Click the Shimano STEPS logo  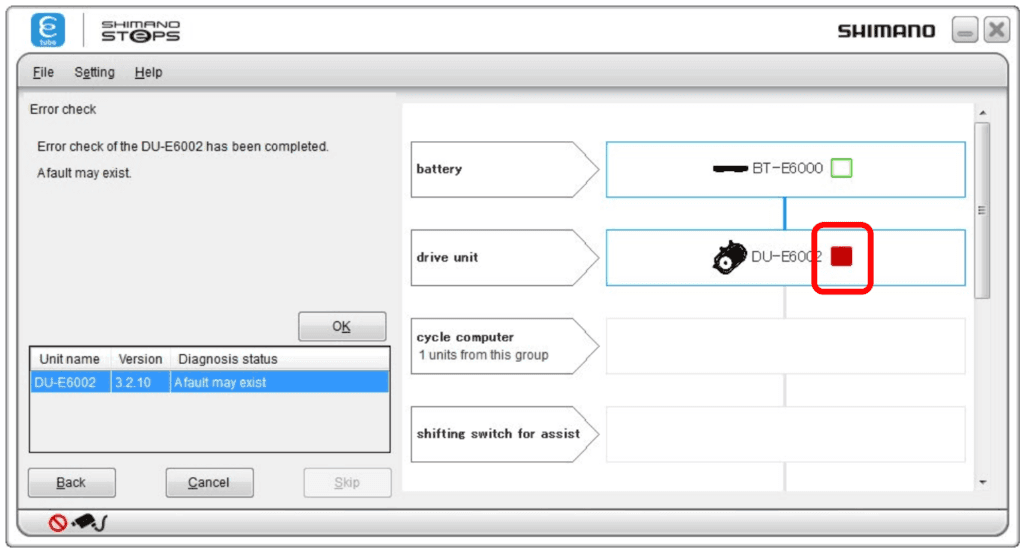pos(140,31)
